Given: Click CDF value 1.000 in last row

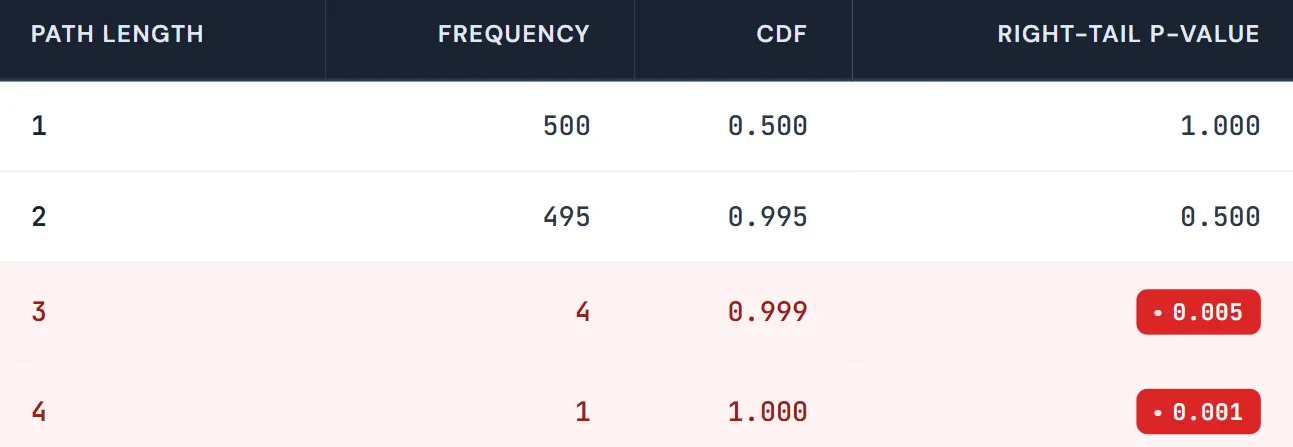Looking at the screenshot, I should click(767, 411).
